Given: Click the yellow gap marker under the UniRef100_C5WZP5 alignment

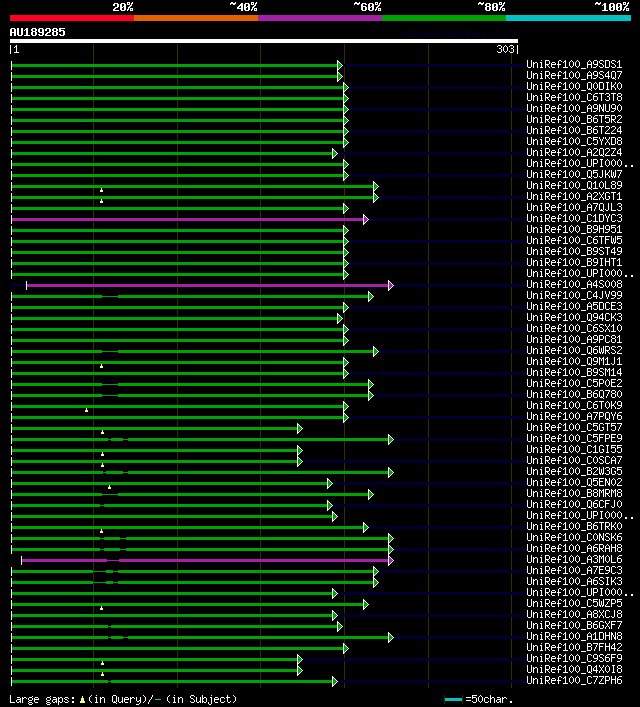Looking at the screenshot, I should [x=101, y=608].
